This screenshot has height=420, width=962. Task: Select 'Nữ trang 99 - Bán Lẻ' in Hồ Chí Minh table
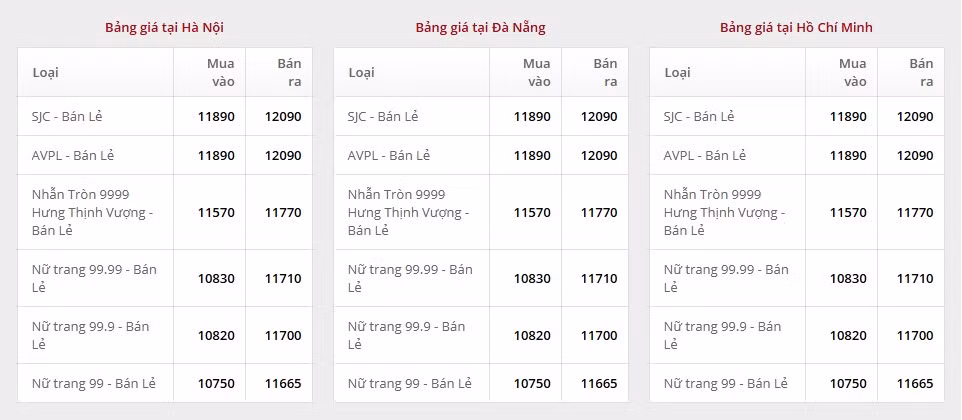(726, 384)
